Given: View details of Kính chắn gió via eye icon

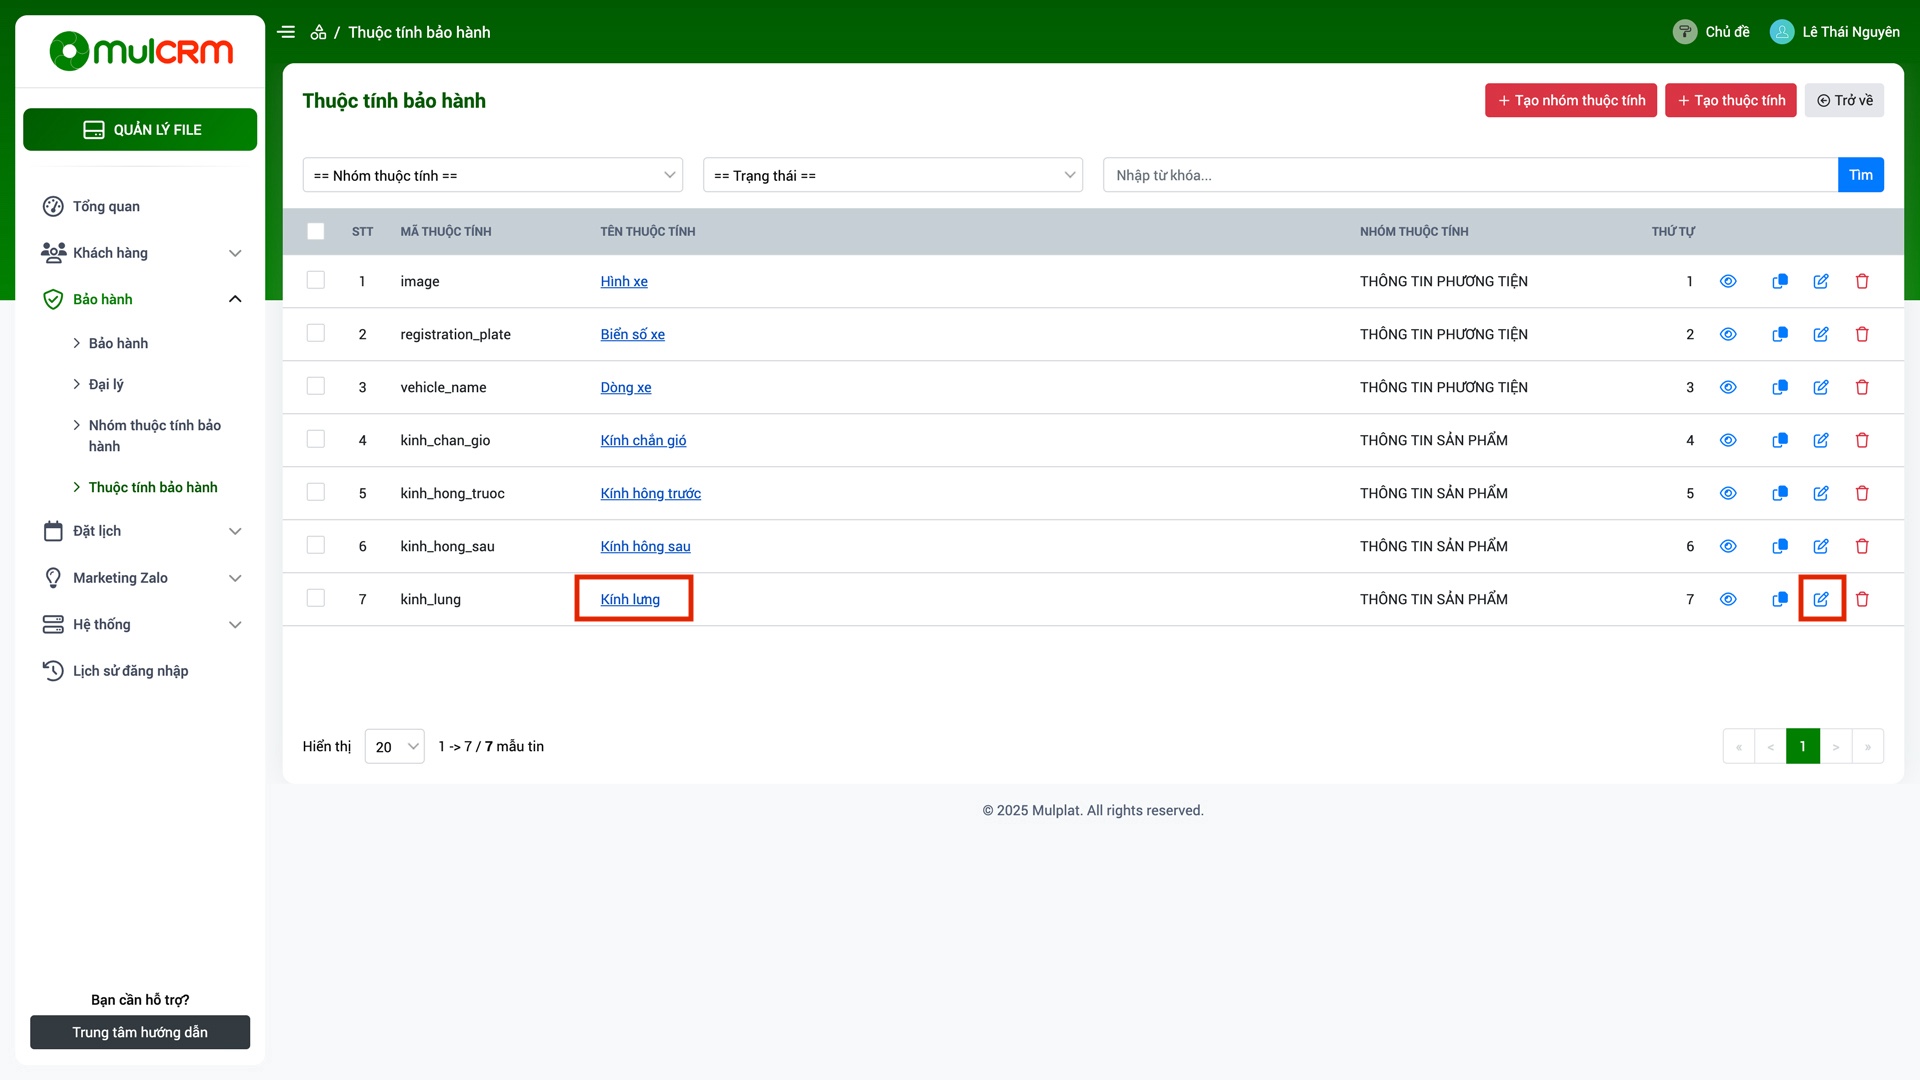Looking at the screenshot, I should pos(1728,441).
